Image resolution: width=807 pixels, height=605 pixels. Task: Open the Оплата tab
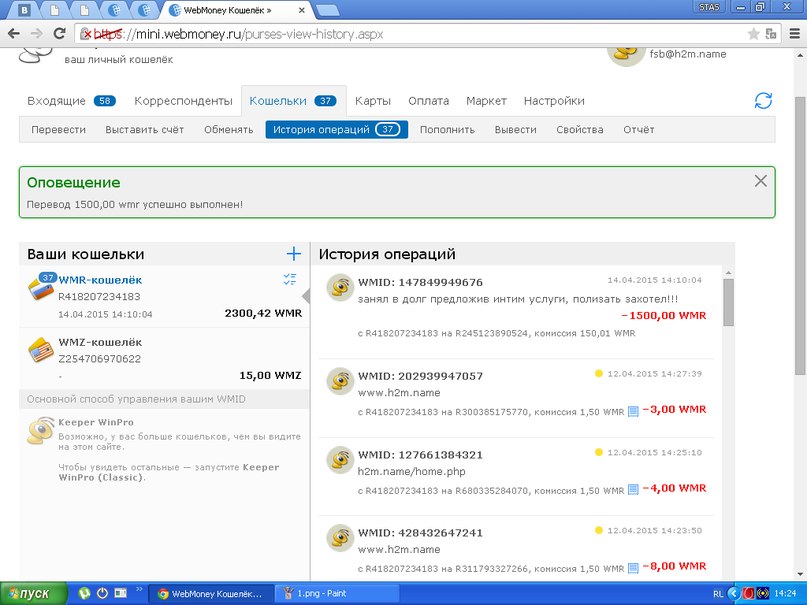429,101
